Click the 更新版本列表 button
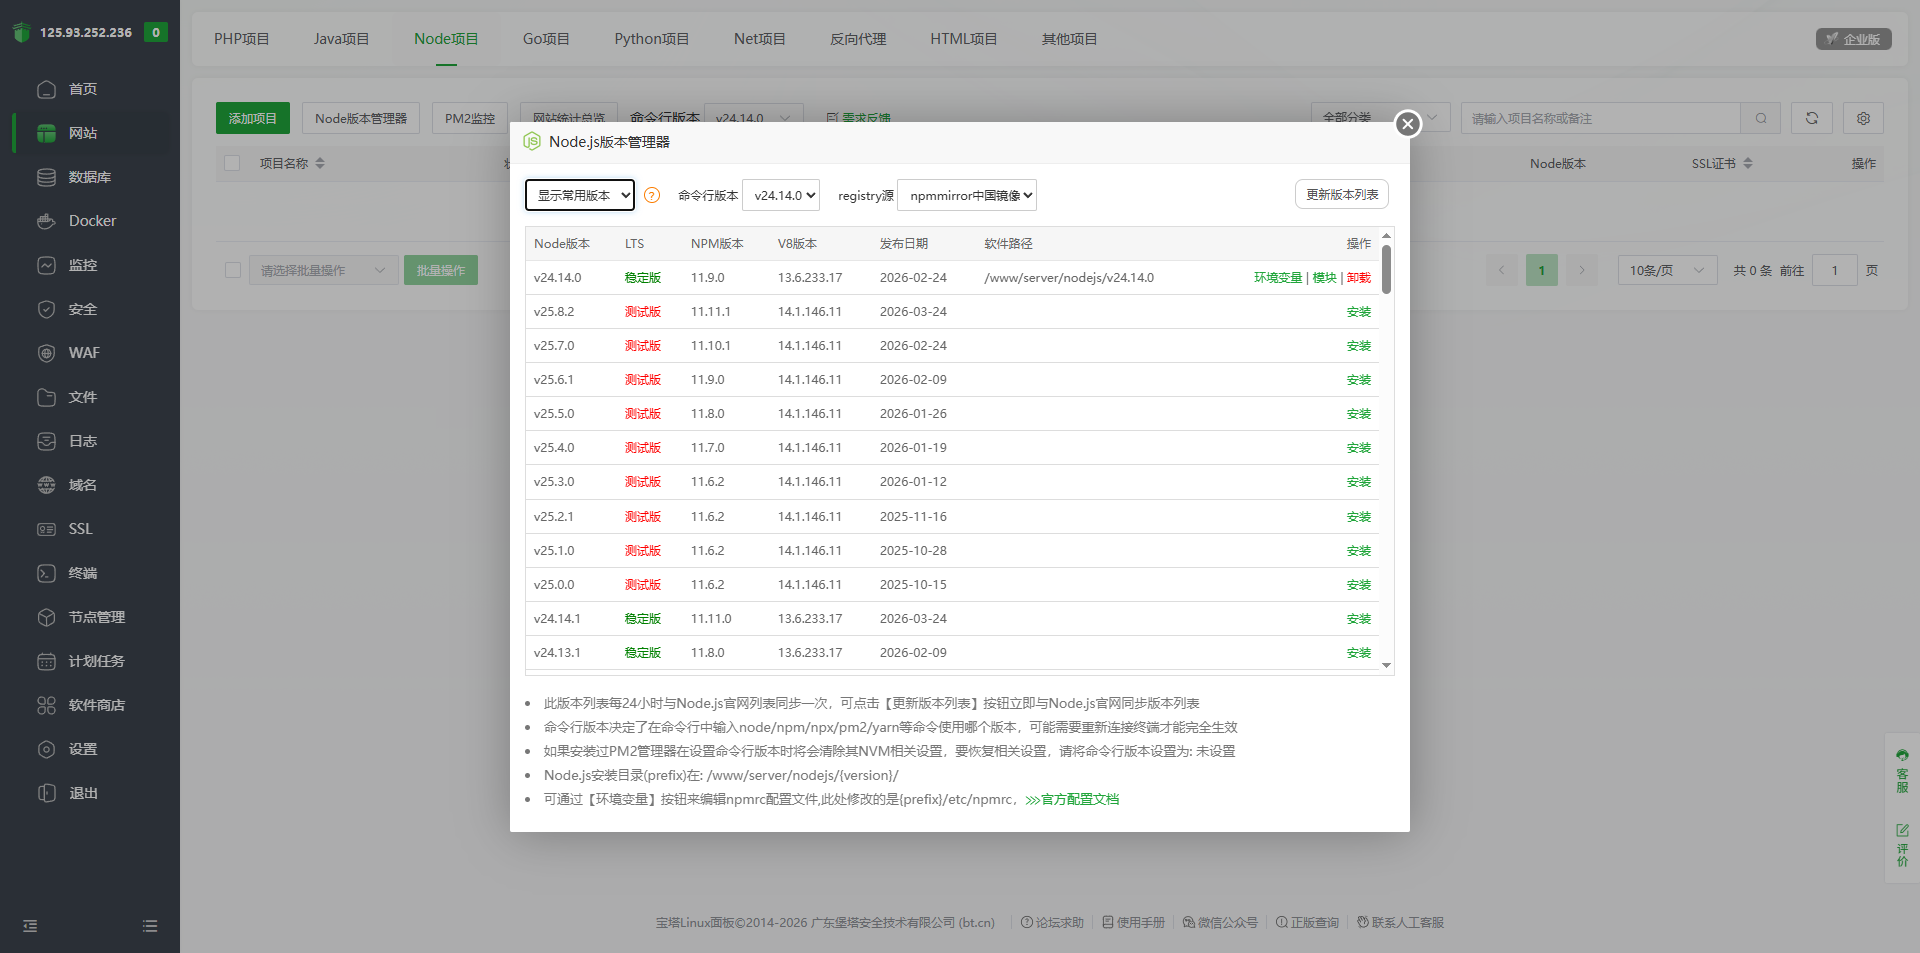This screenshot has width=1920, height=953. (1341, 194)
